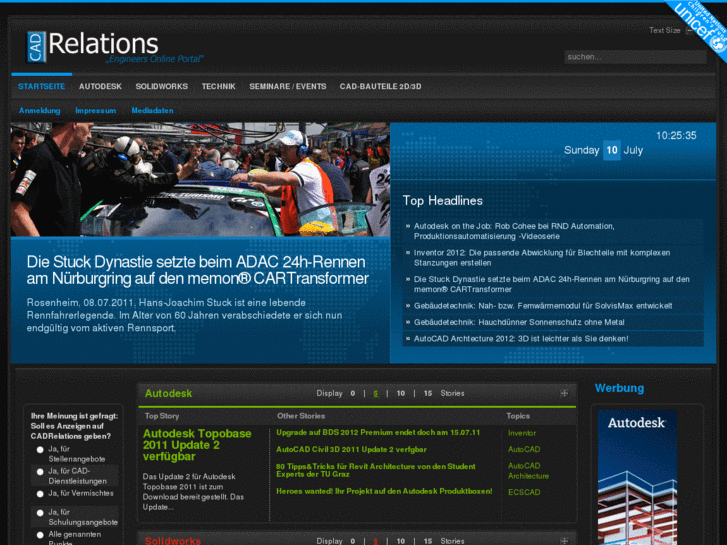Open the SolvisMax Fernwärmemodul headline
The width and height of the screenshot is (727, 545).
point(543,306)
